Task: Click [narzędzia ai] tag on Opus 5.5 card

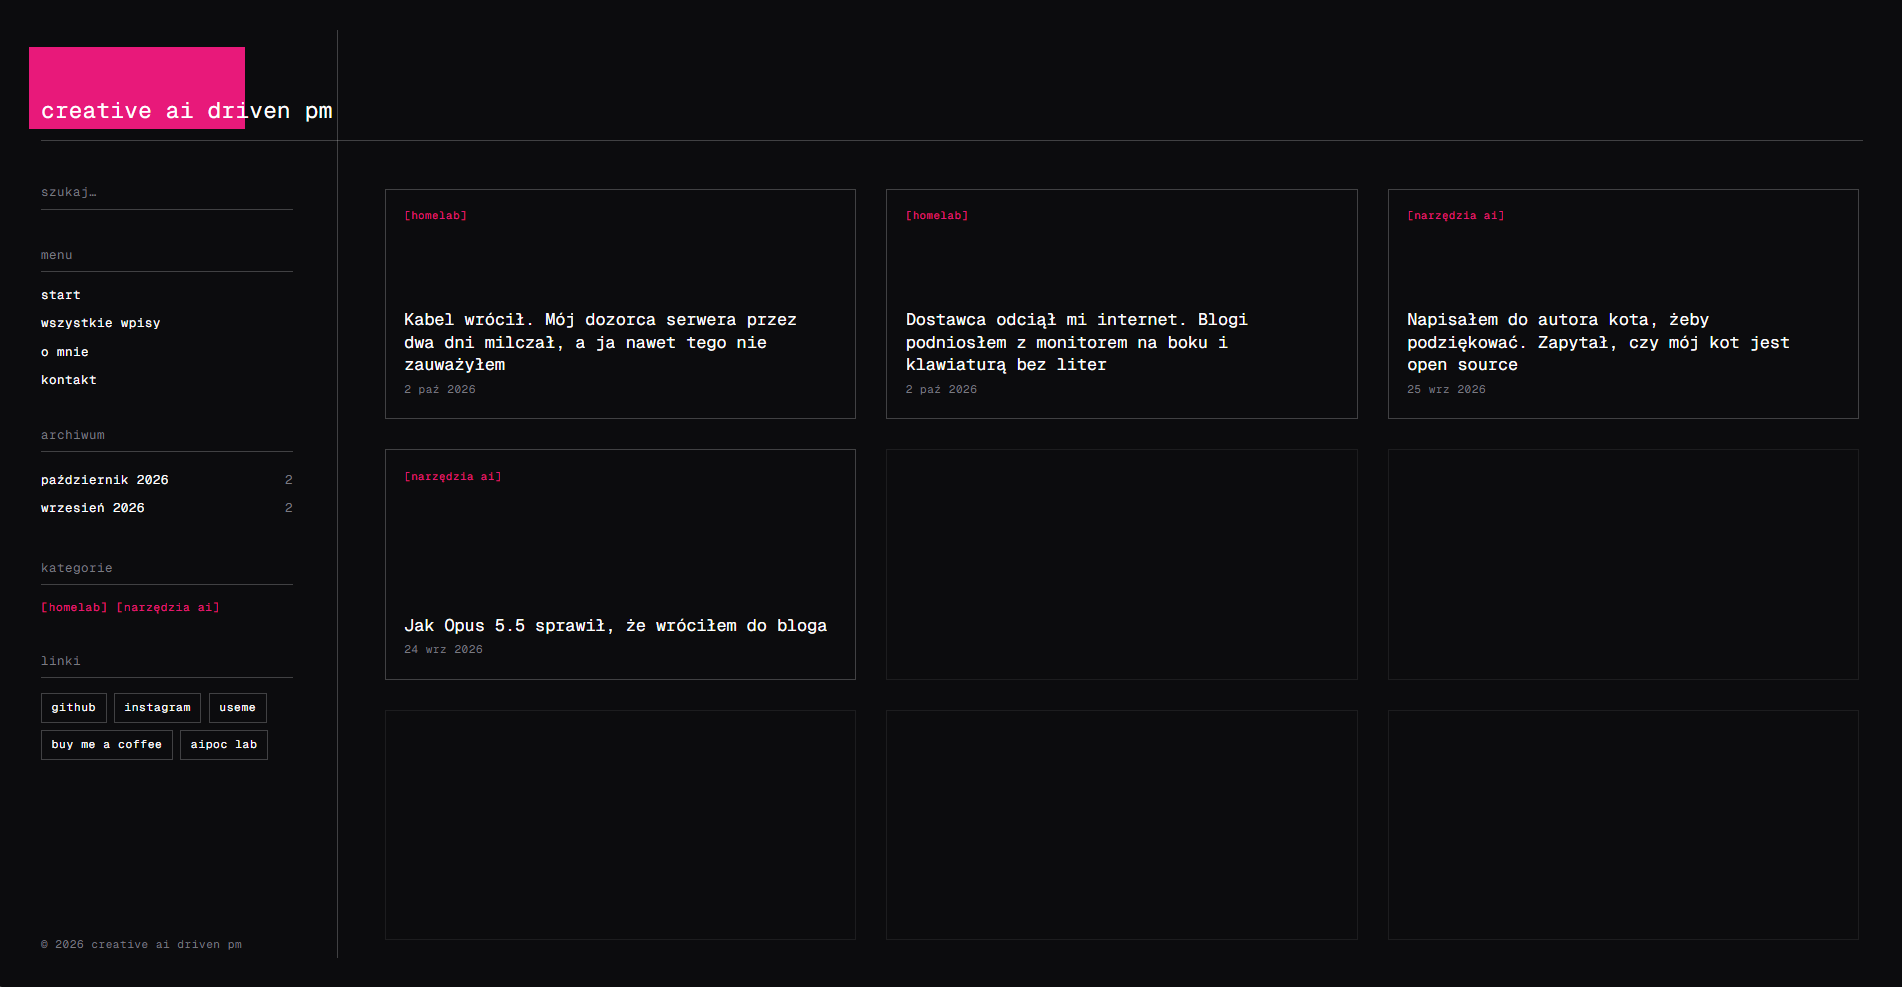Action: click(x=453, y=477)
